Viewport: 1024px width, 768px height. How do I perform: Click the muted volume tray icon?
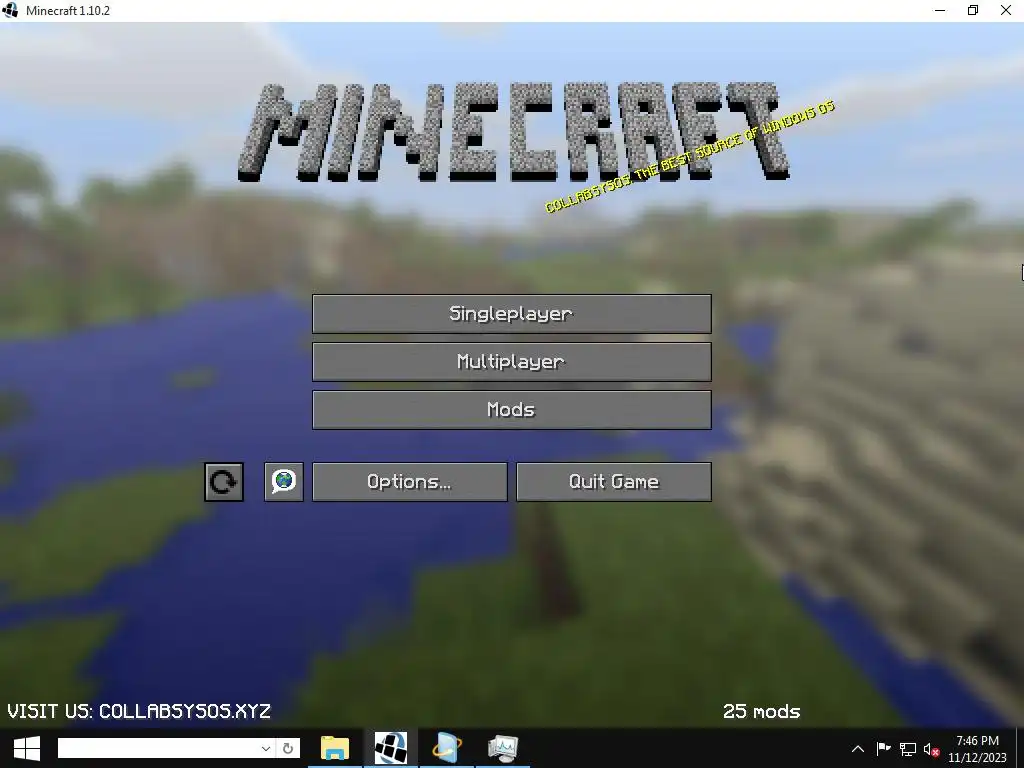pyautogui.click(x=932, y=750)
